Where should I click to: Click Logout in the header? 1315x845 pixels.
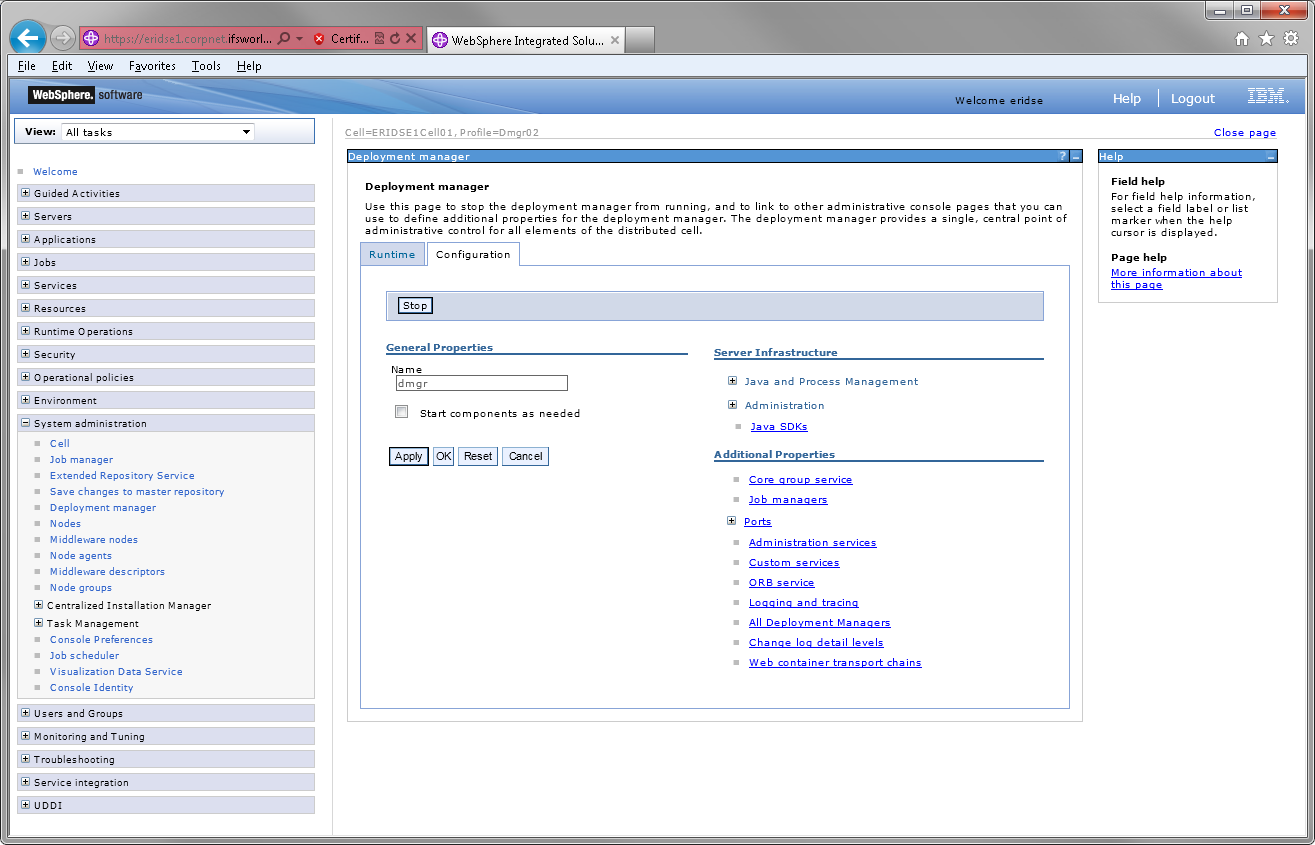[1193, 98]
